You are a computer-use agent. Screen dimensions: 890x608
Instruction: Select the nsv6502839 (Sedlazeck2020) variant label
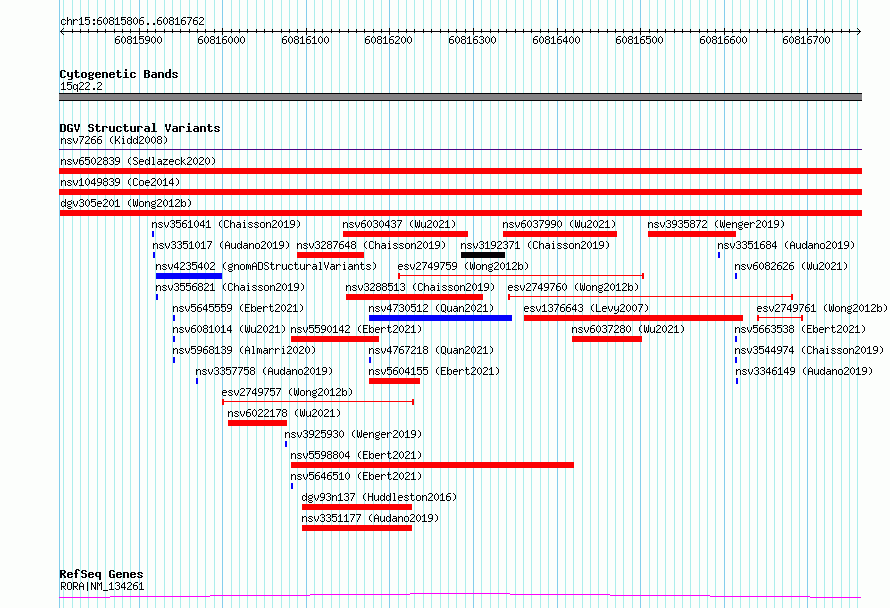tap(138, 161)
